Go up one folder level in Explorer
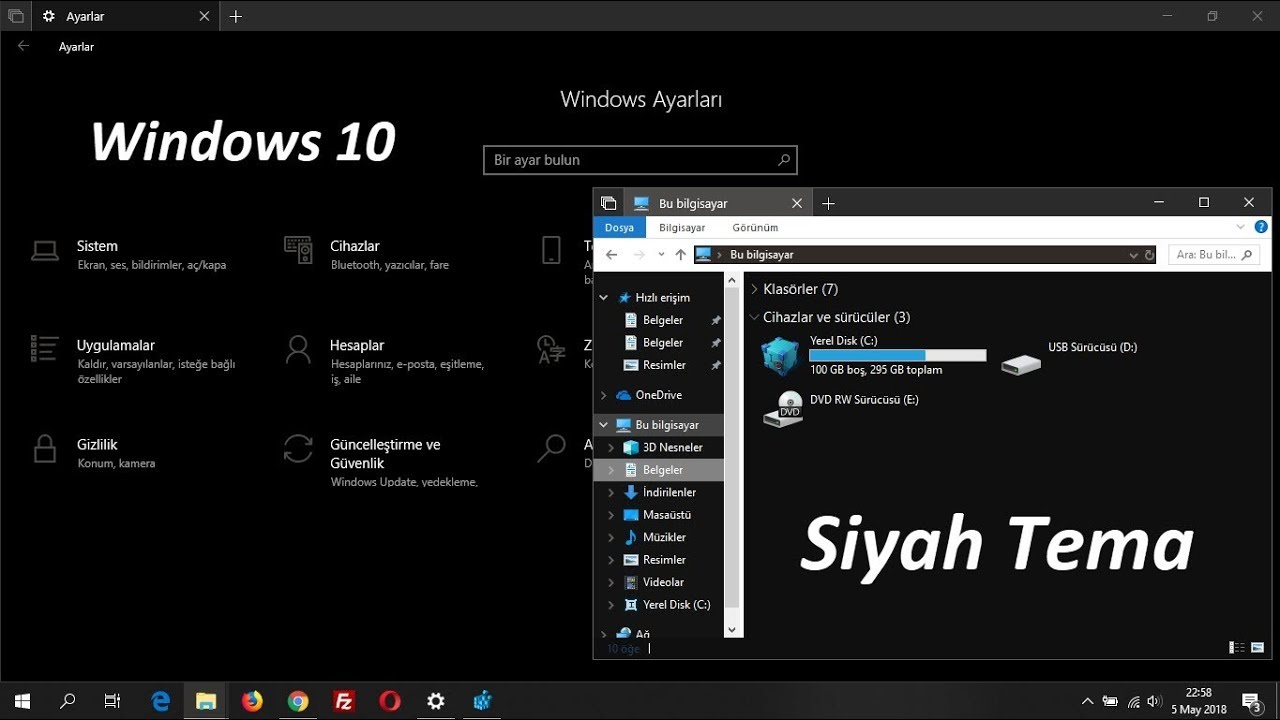This screenshot has height=720, width=1280. pos(681,255)
